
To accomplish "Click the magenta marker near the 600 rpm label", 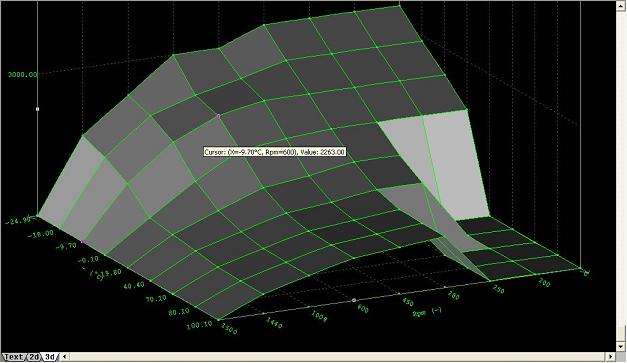I will 354,300.
